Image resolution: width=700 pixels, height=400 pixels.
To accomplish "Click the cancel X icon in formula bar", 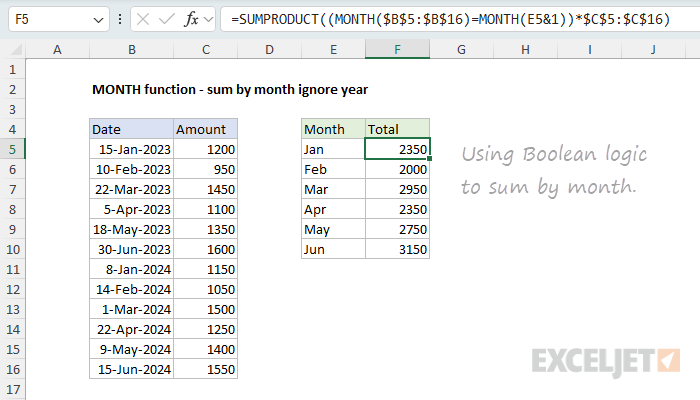I will pos(143,19).
